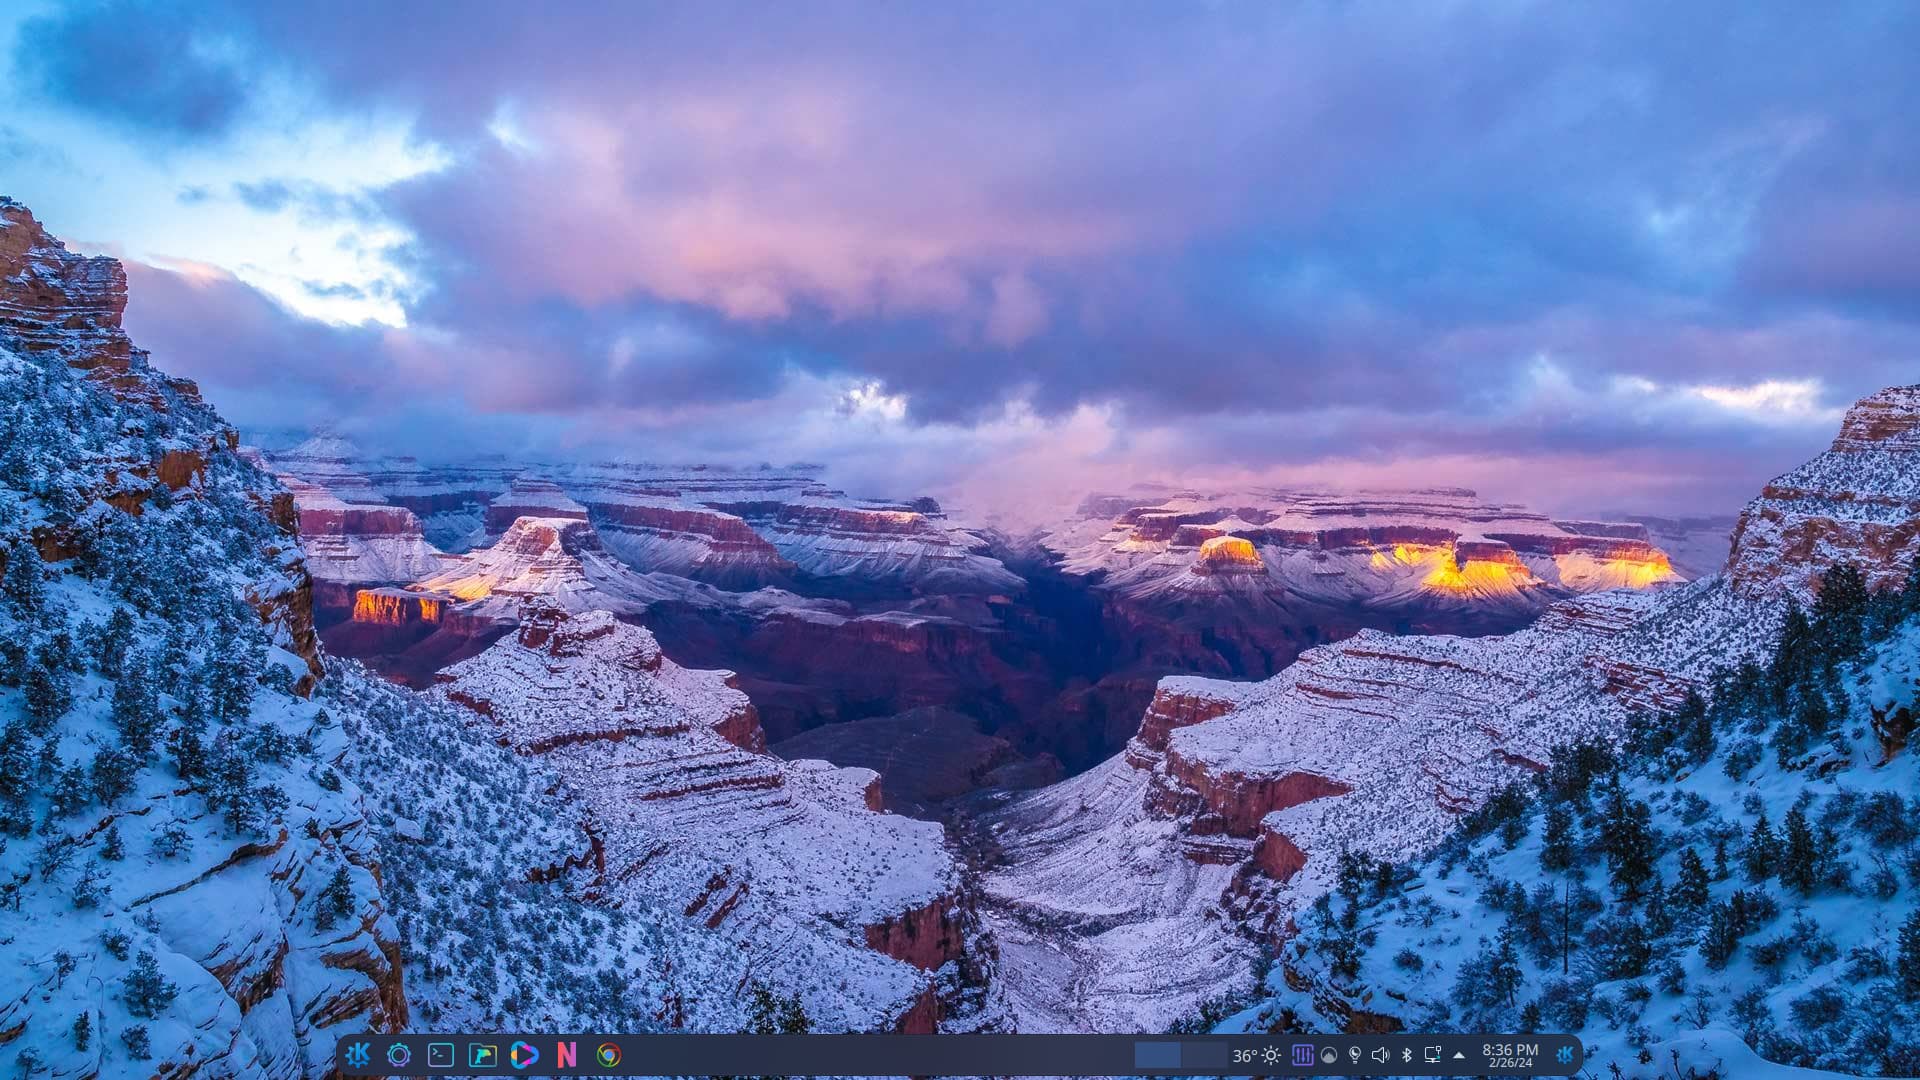Open the wired network connections icon
The width and height of the screenshot is (1920, 1080).
click(x=1432, y=1055)
